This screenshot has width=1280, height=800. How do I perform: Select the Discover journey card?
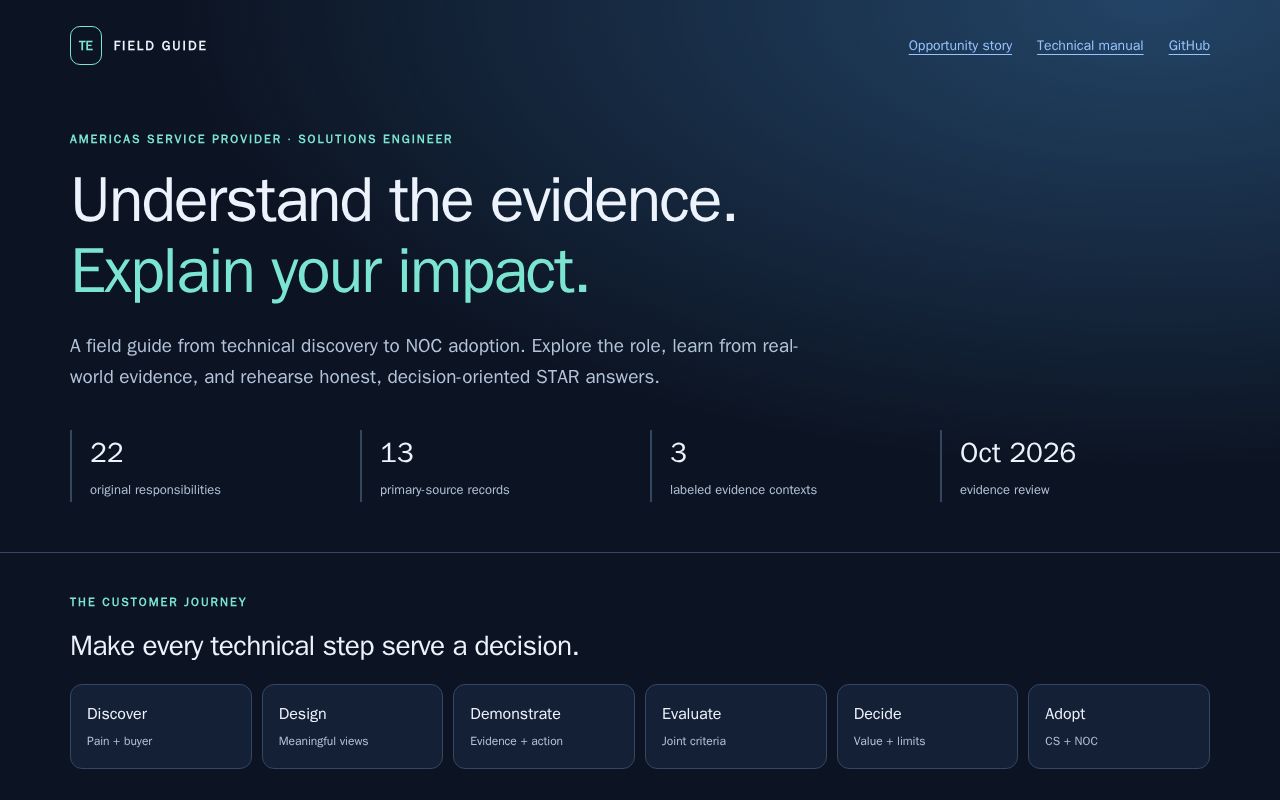point(161,726)
